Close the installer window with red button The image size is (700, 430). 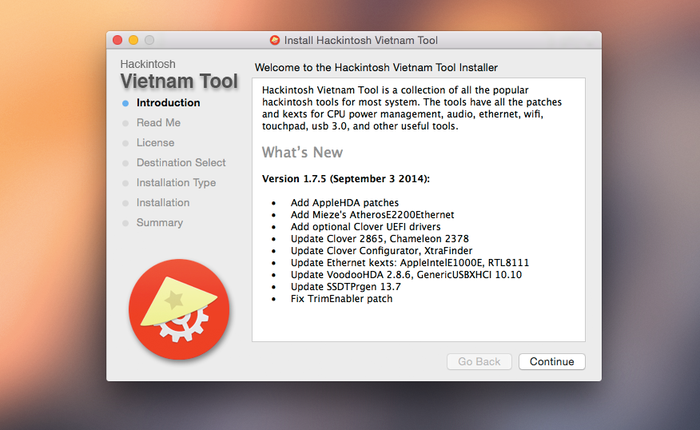click(117, 40)
